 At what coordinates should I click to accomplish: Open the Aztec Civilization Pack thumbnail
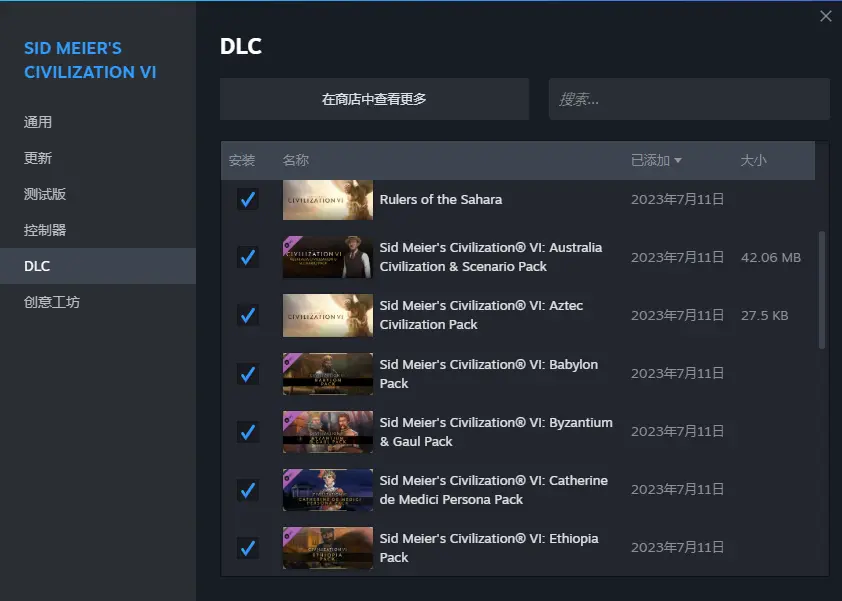328,315
